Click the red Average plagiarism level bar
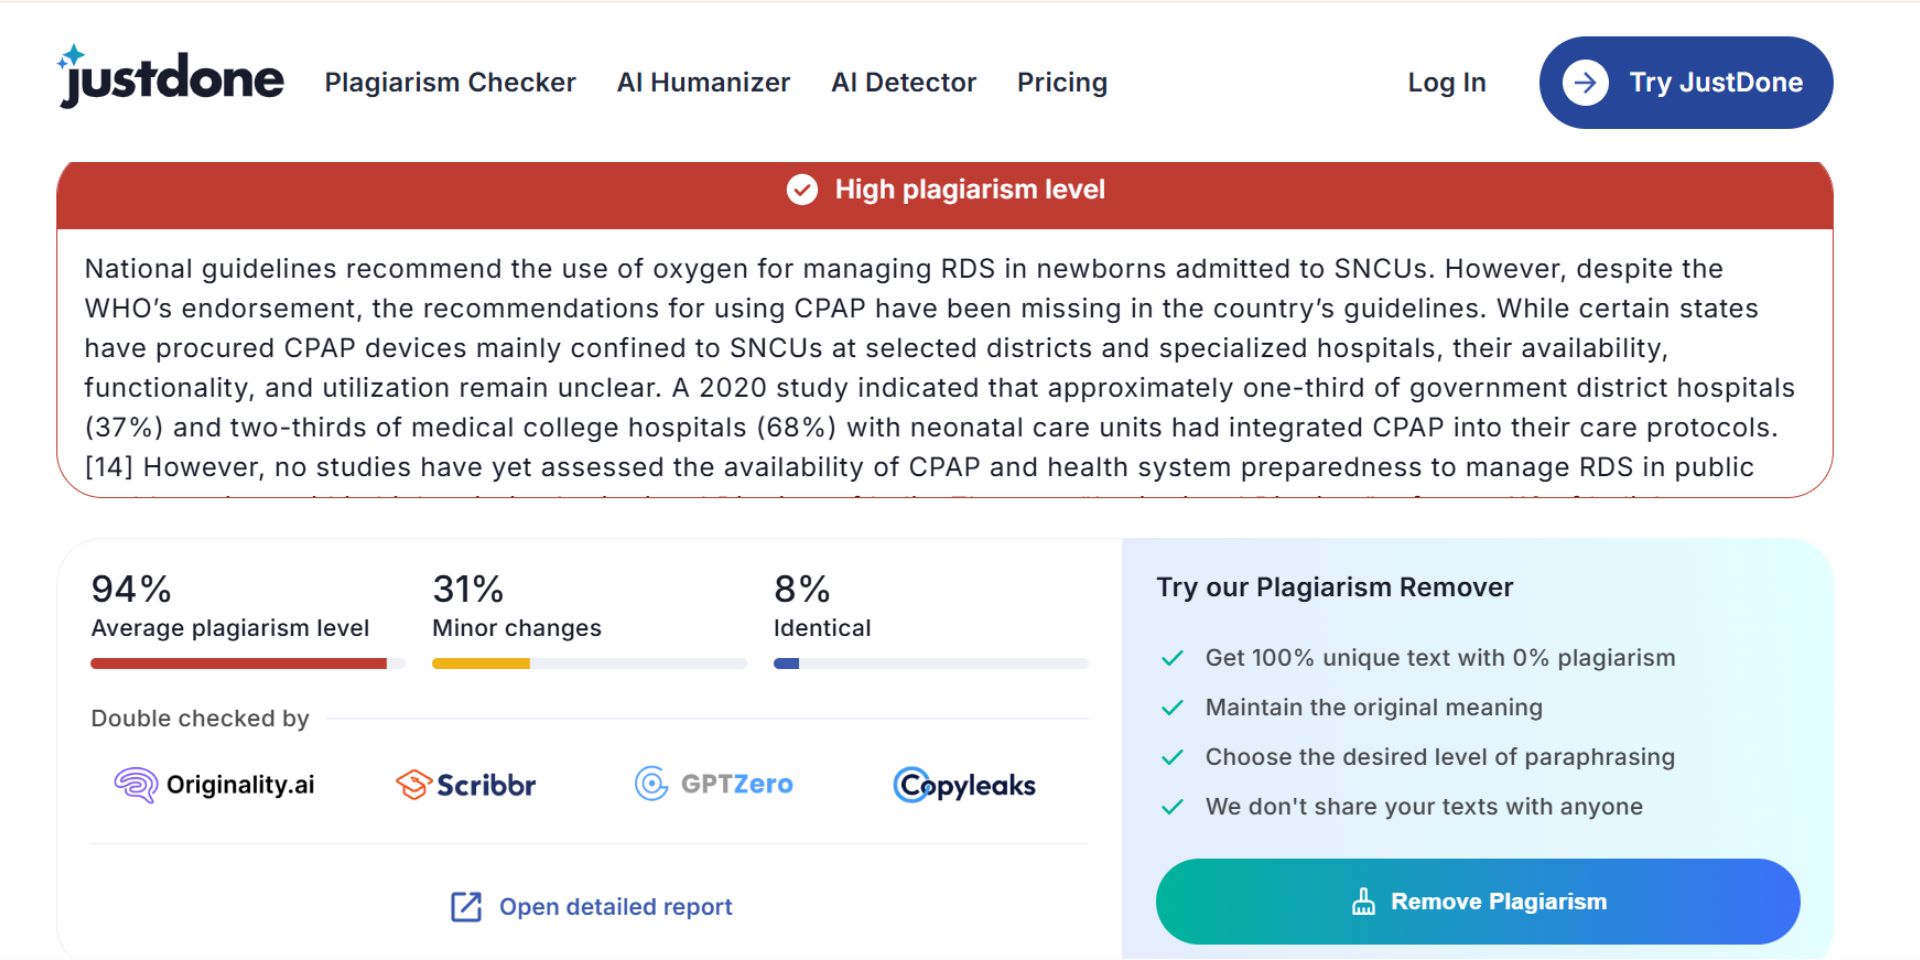Image resolution: width=1920 pixels, height=960 pixels. point(238,664)
